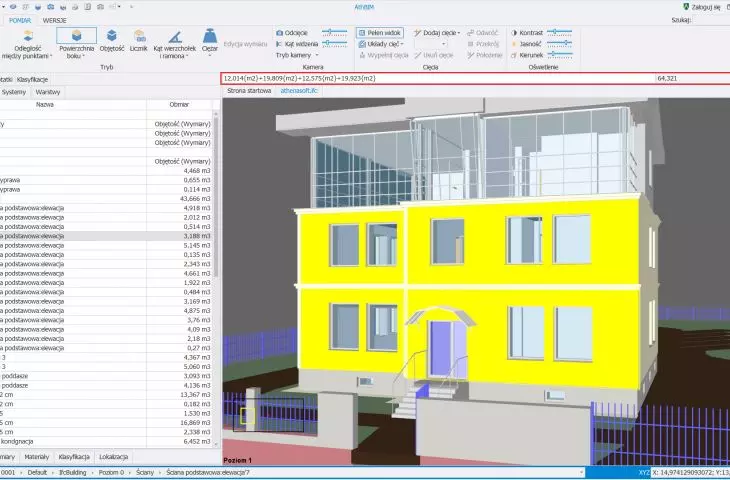Image resolution: width=730 pixels, height=480 pixels.
Task: Click the Obmiar column header
Action: (x=179, y=105)
